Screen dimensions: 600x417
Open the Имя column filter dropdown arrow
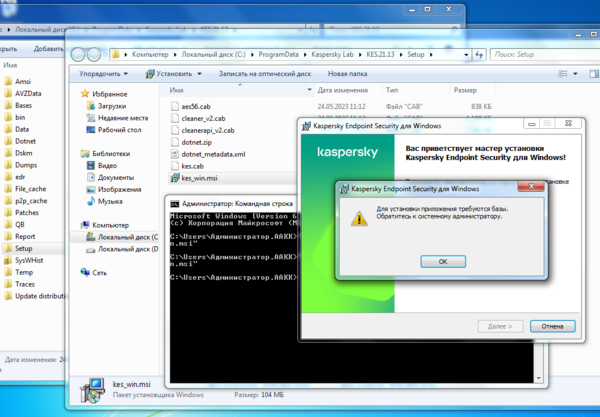309,90
